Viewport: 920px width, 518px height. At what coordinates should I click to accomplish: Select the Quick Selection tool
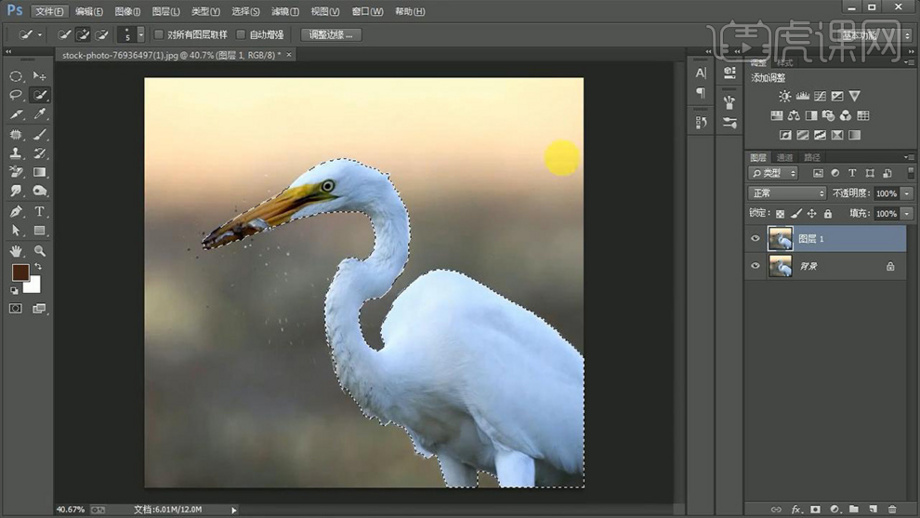[x=40, y=96]
